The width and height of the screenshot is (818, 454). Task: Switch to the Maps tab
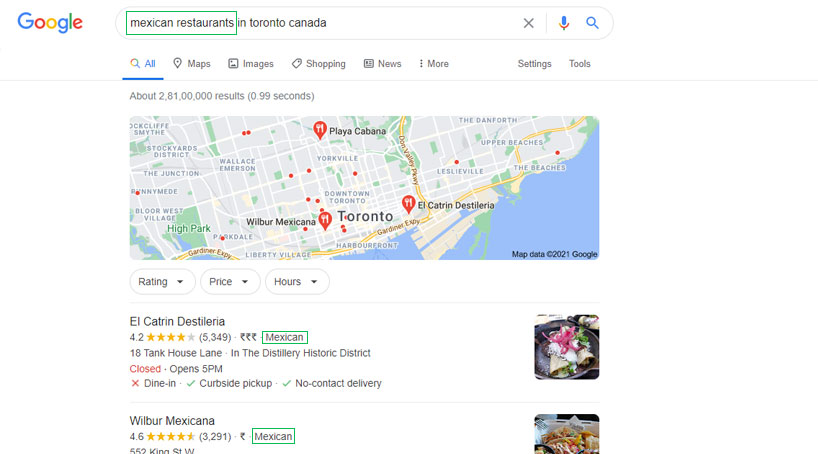[191, 64]
